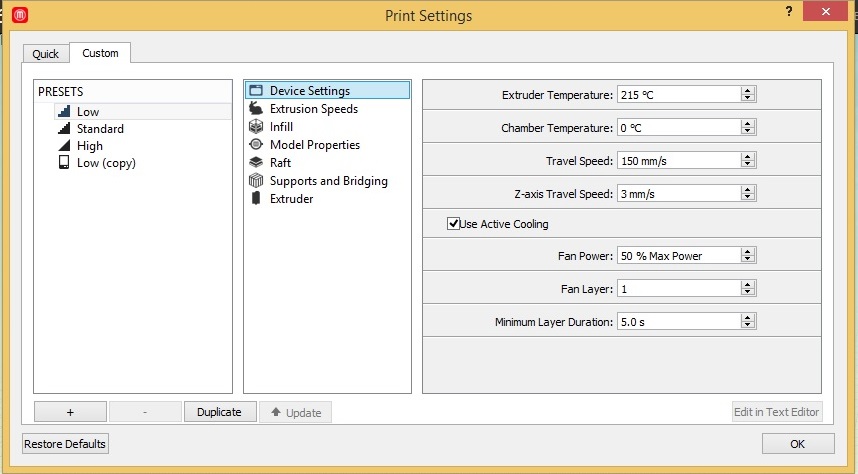Viewport: 858px width, 474px height.
Task: Confirm settings with the OK button
Action: [797, 443]
